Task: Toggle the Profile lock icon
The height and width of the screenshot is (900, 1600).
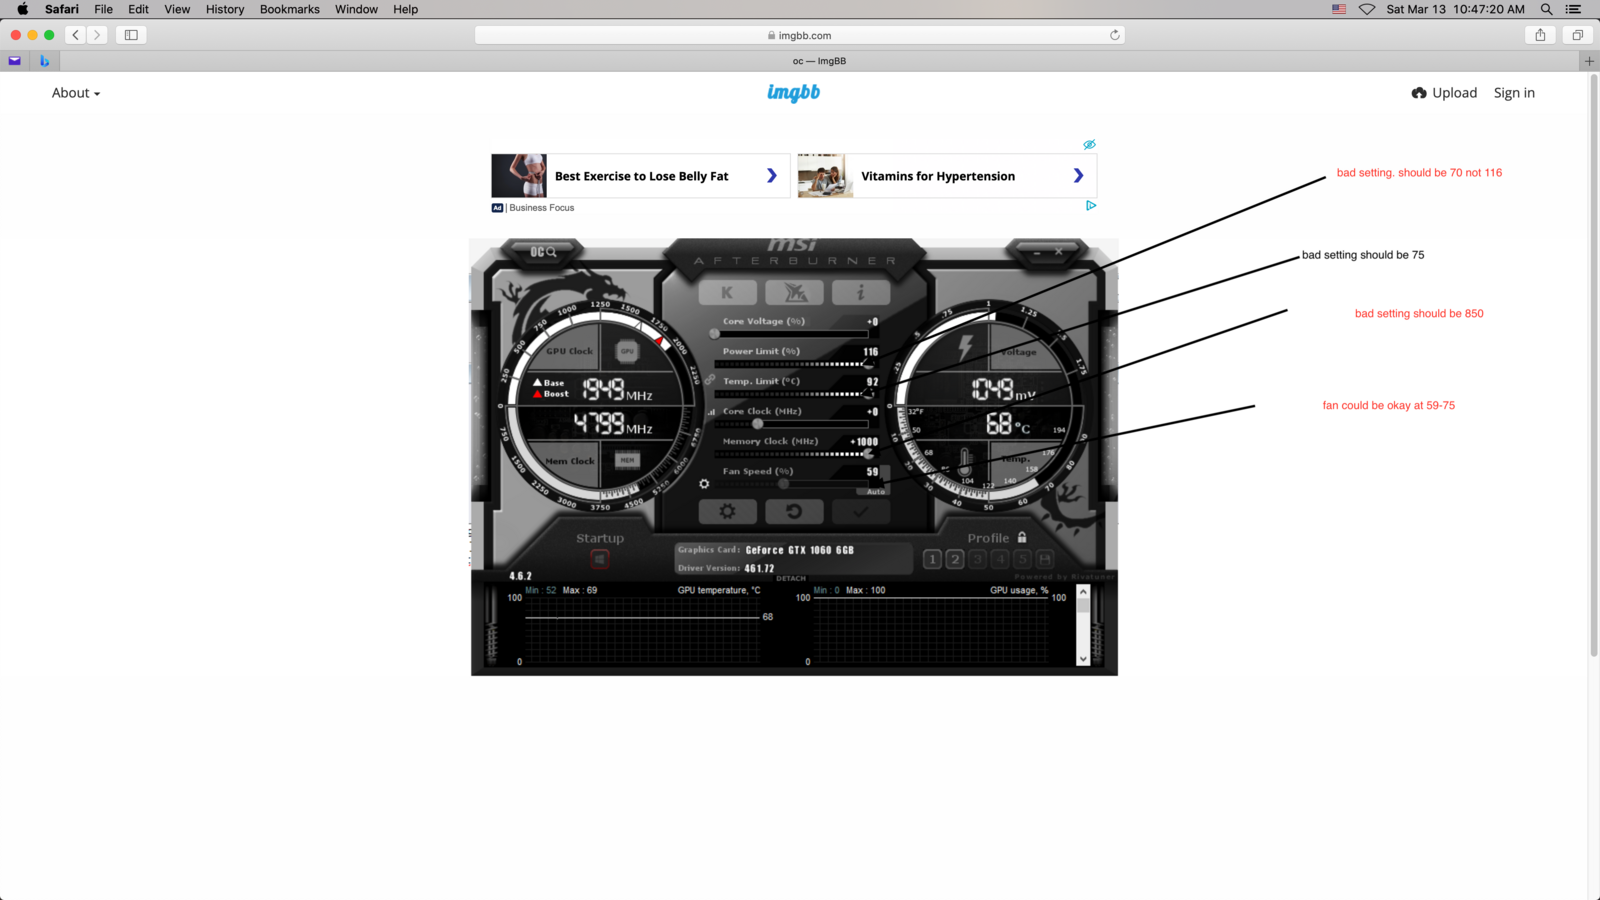Action: (x=1022, y=537)
